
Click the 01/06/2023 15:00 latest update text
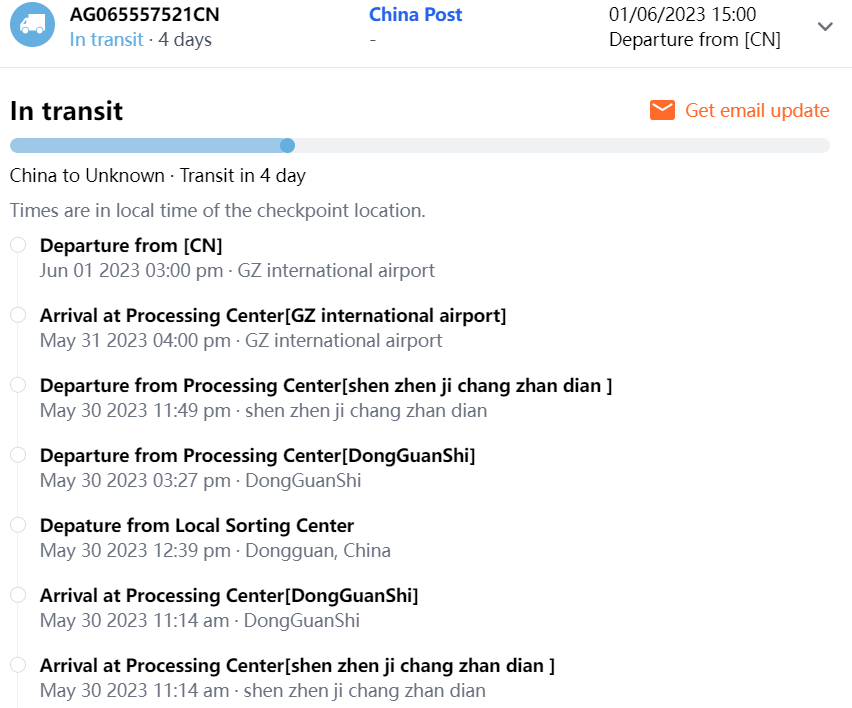[682, 15]
